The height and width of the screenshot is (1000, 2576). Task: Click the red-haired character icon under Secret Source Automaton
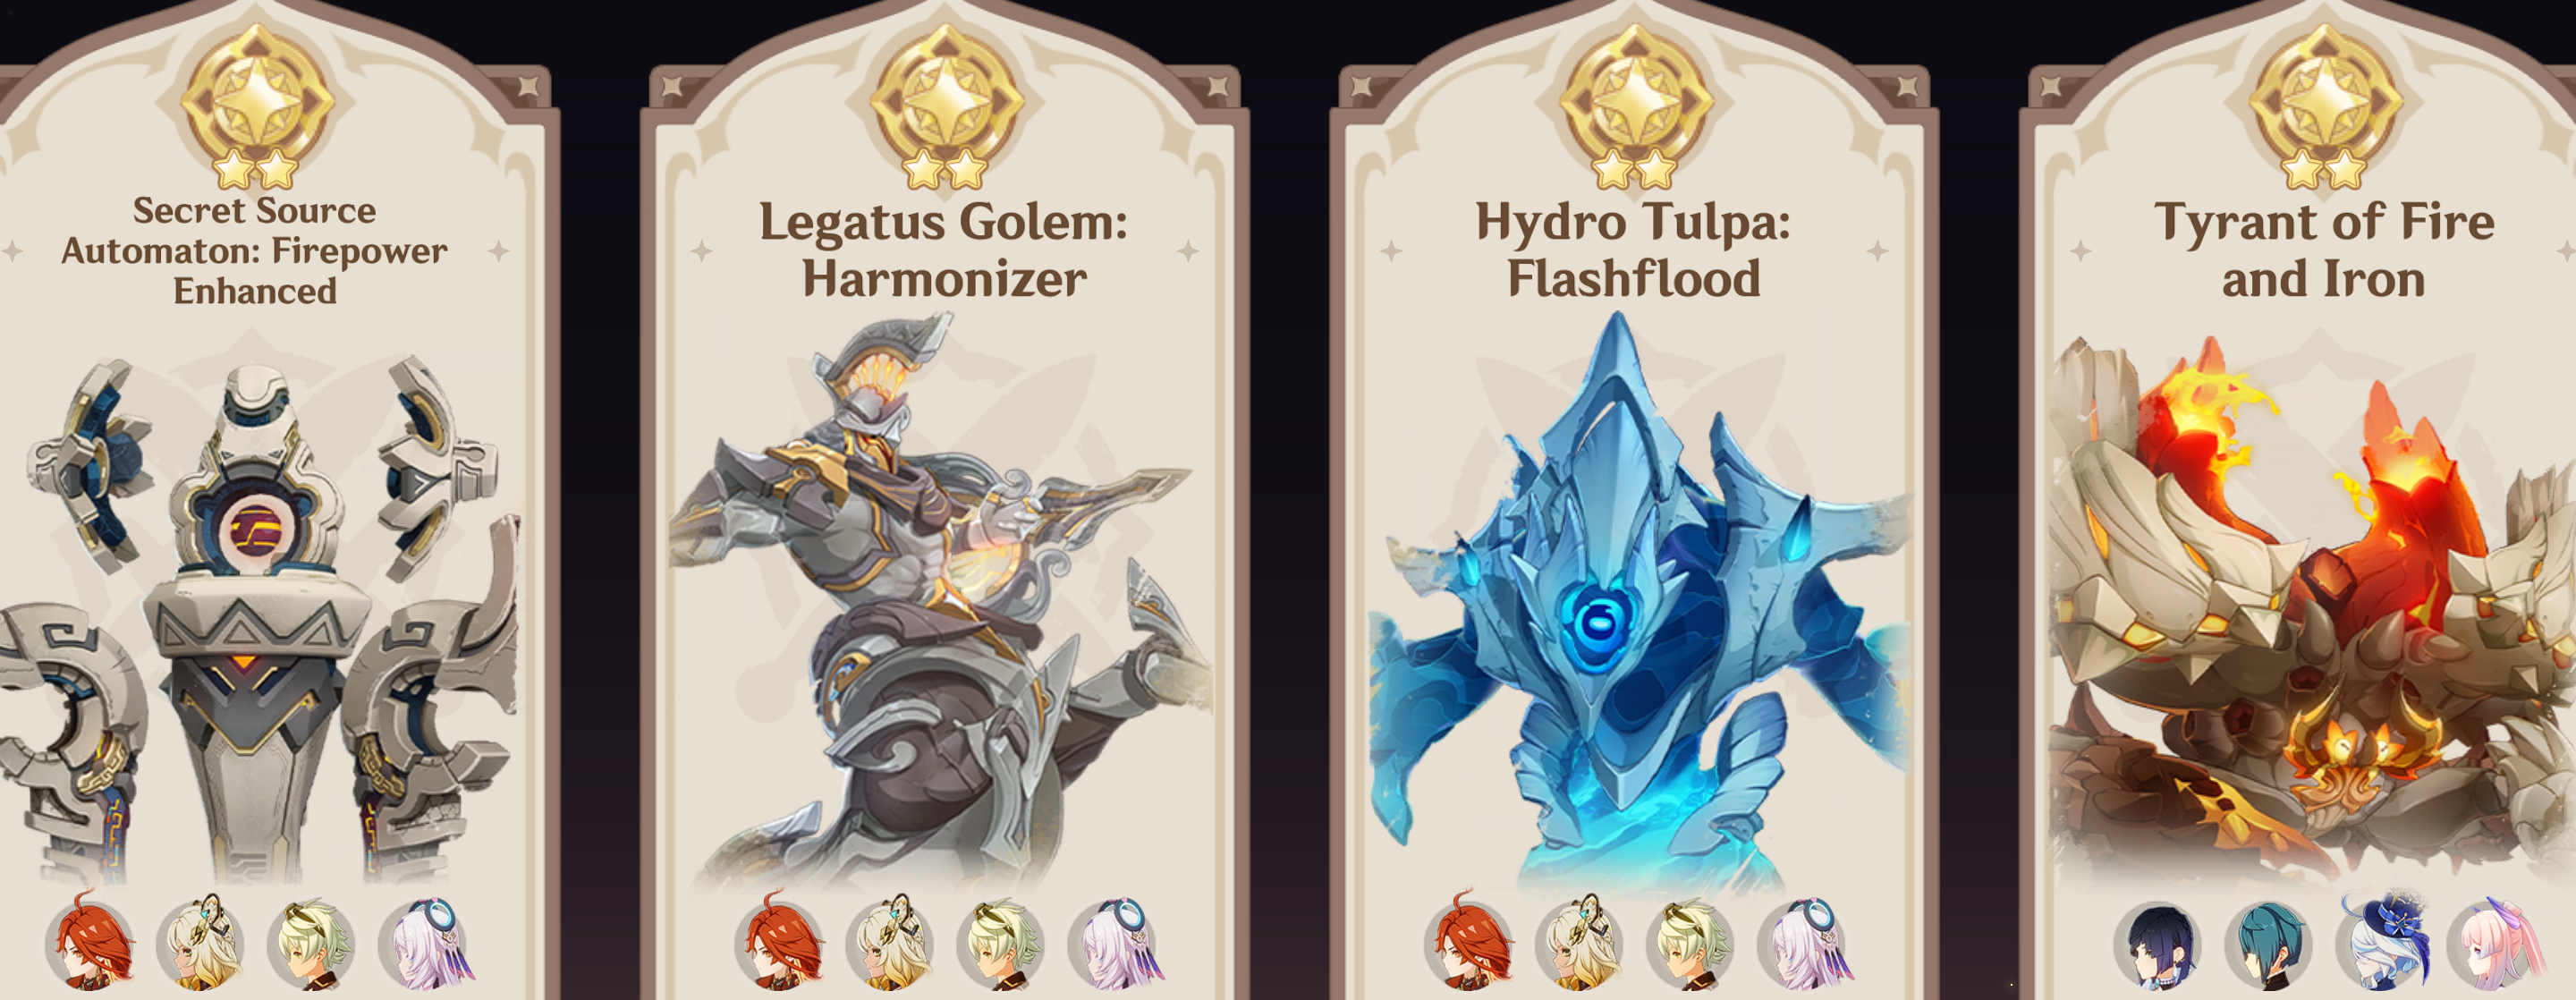(x=90, y=941)
